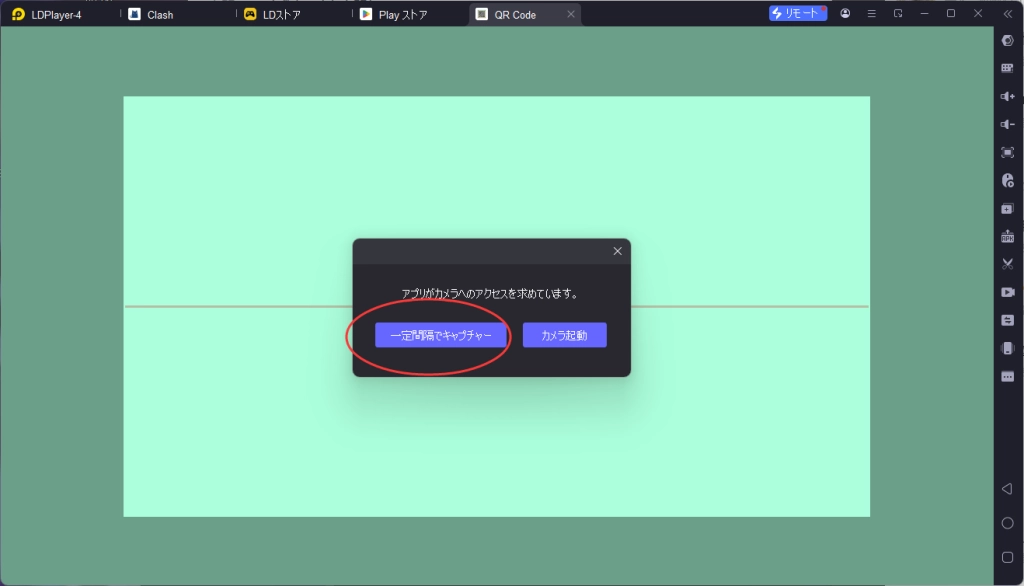Viewport: 1024px width, 586px height.
Task: Click the リモート button
Action: [x=797, y=14]
